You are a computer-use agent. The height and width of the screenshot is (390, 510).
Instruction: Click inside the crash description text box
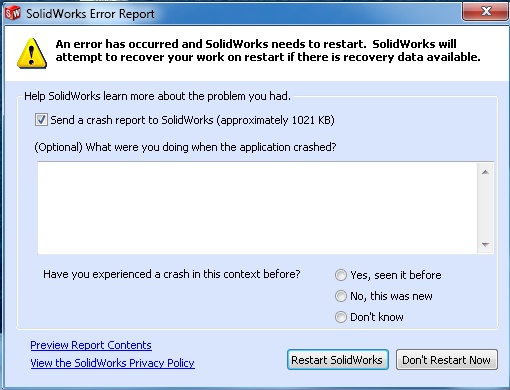tap(257, 208)
